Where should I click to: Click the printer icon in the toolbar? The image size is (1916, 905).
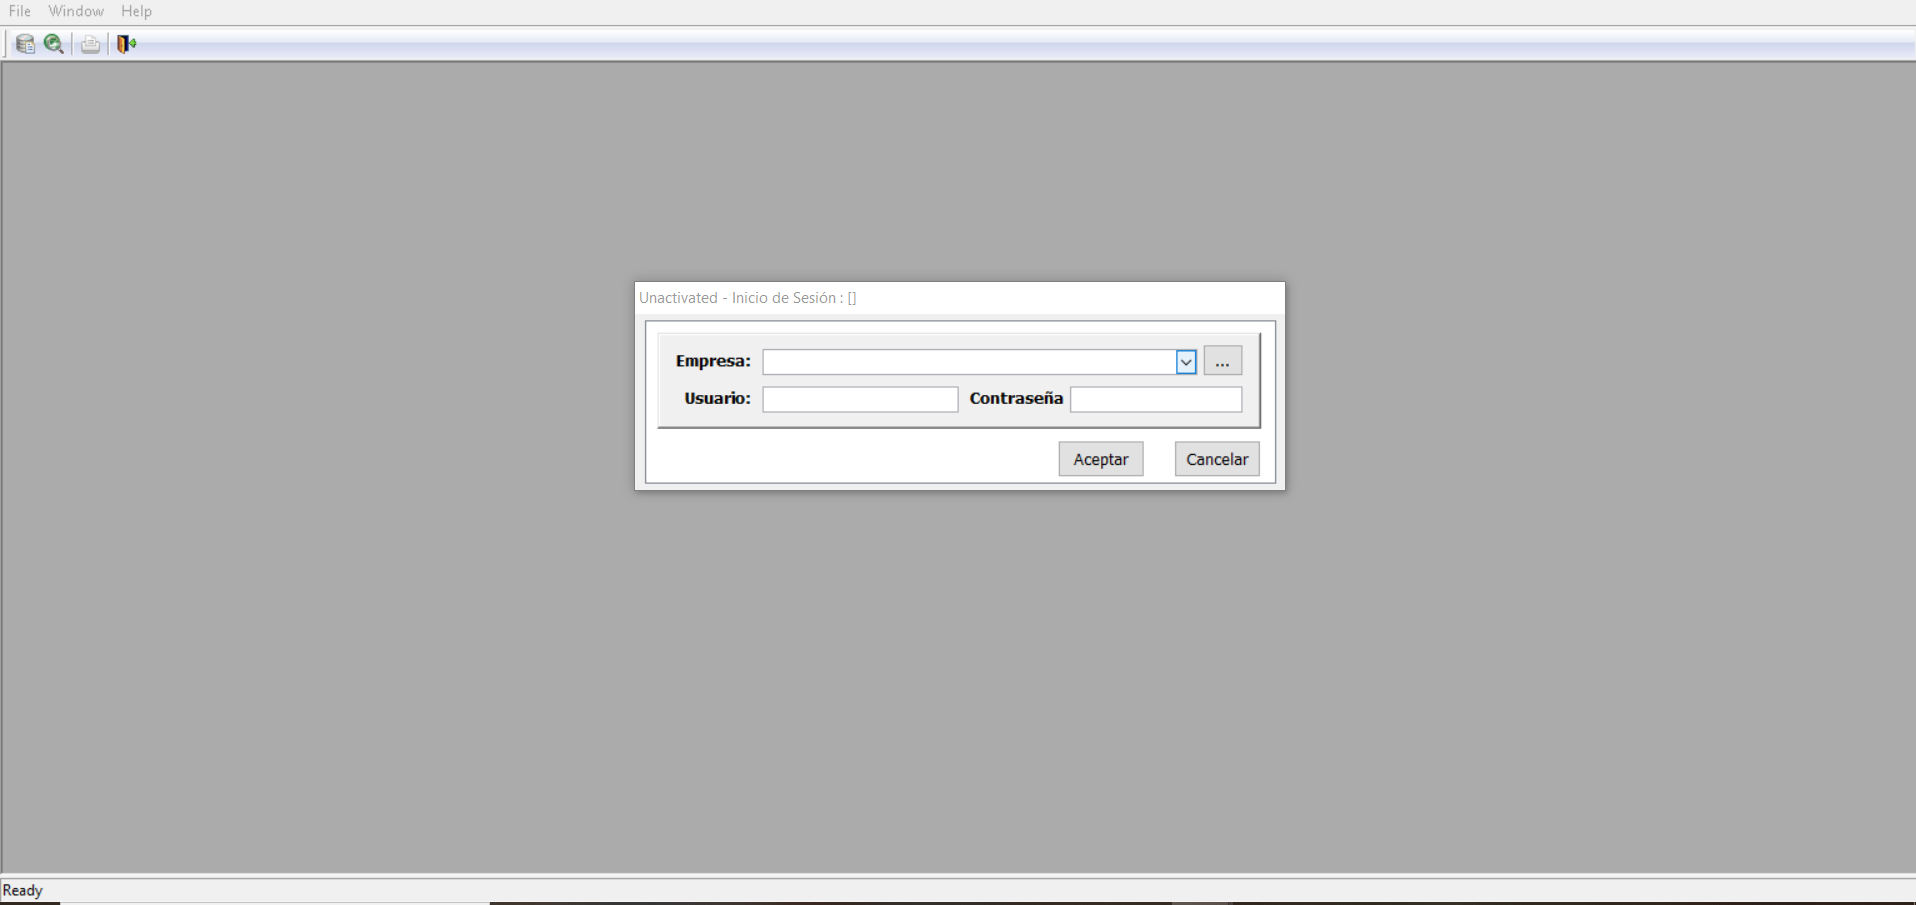click(90, 44)
